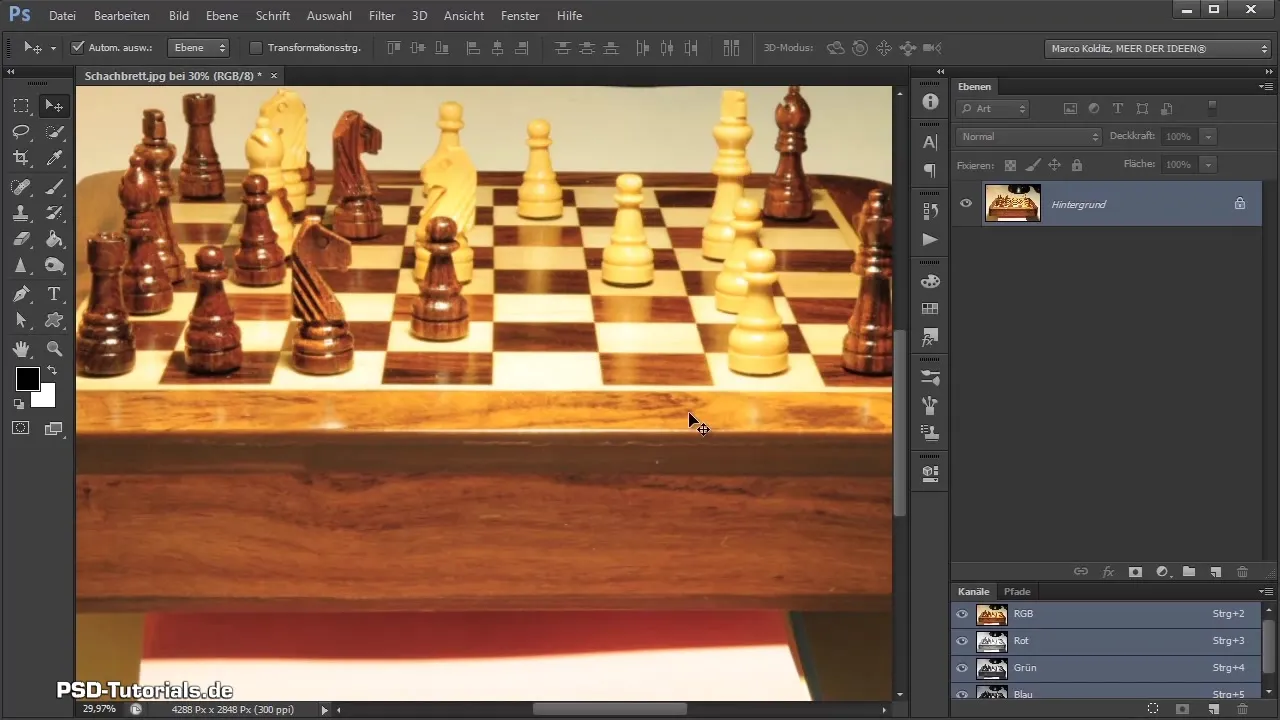
Task: Add a layer mask
Action: pos(1135,572)
